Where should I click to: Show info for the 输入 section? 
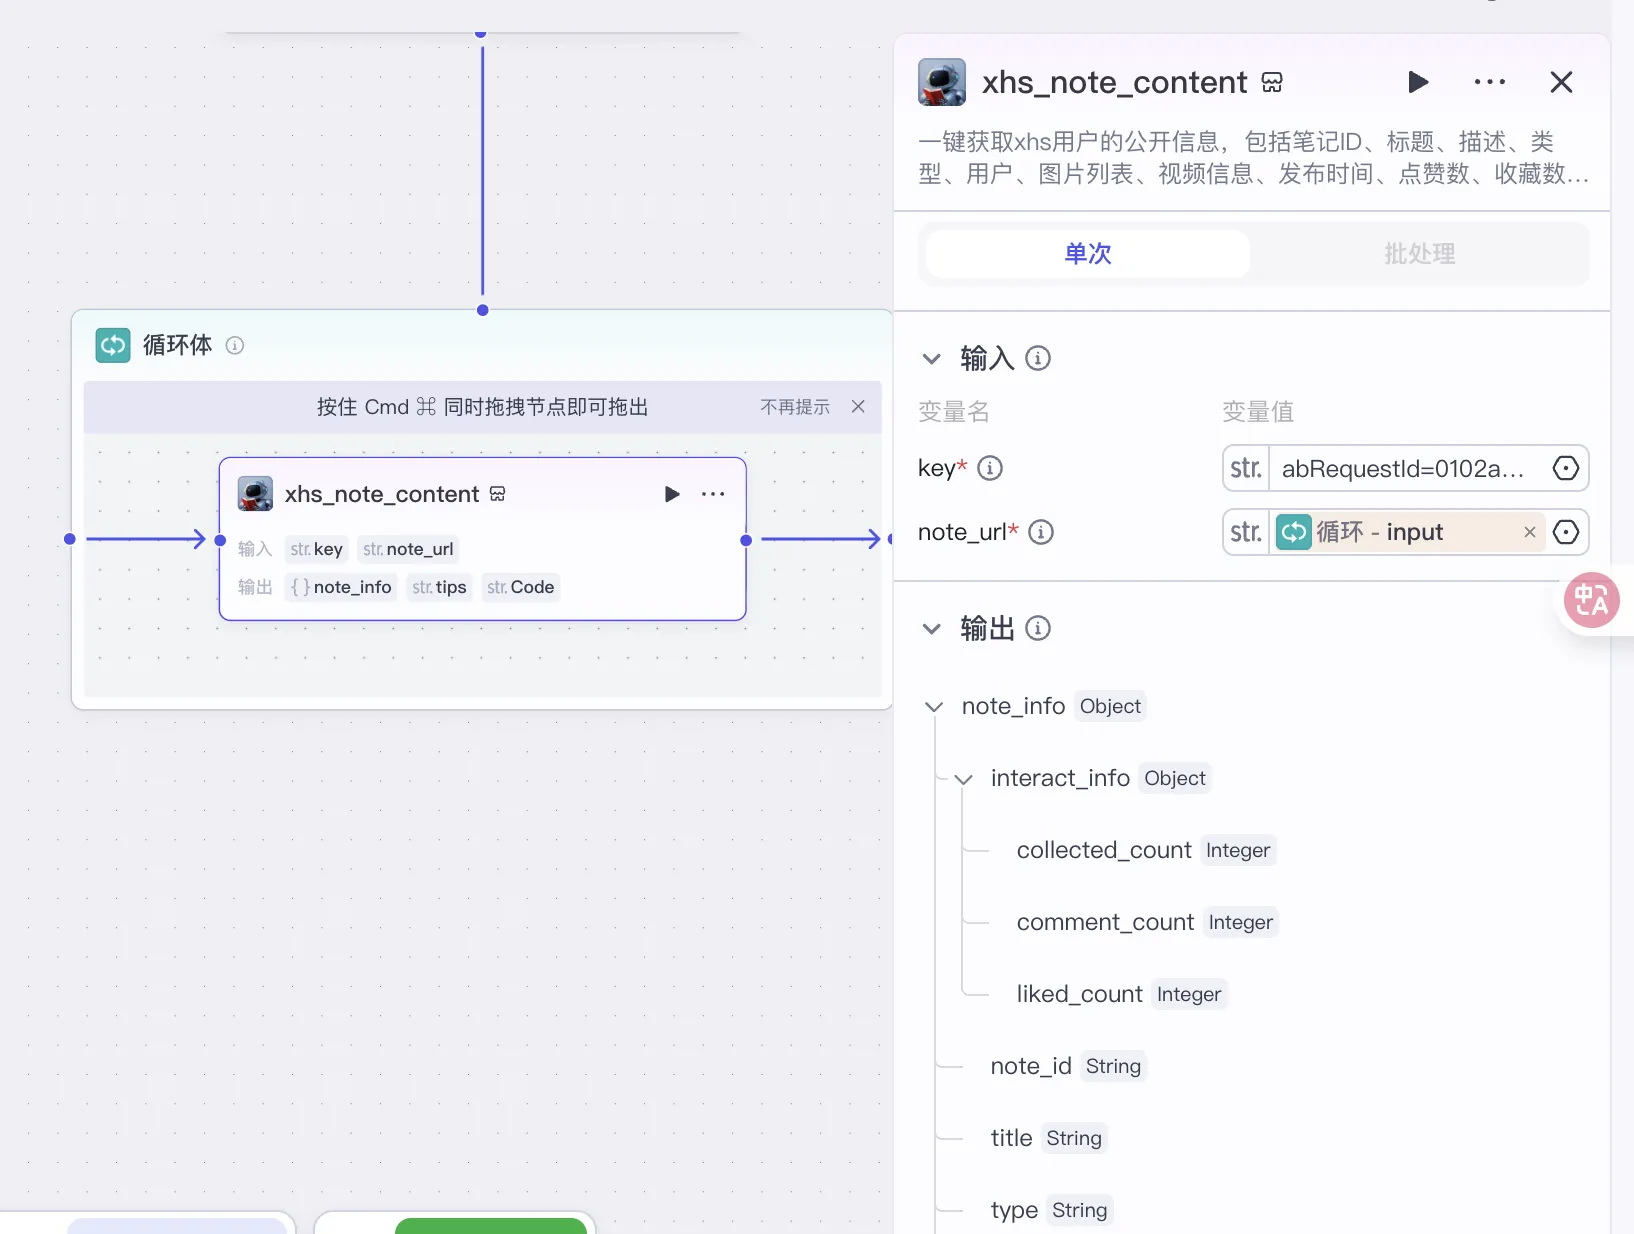click(x=1038, y=358)
